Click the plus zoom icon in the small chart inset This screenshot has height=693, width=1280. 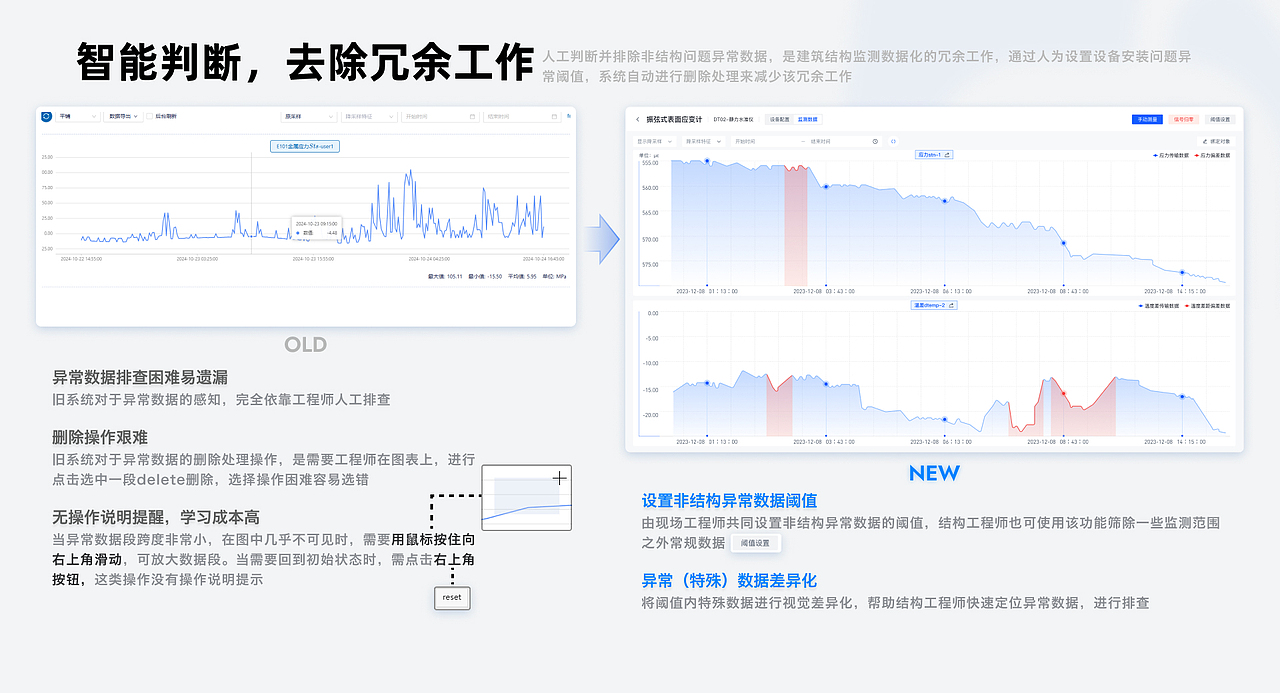pyautogui.click(x=558, y=479)
